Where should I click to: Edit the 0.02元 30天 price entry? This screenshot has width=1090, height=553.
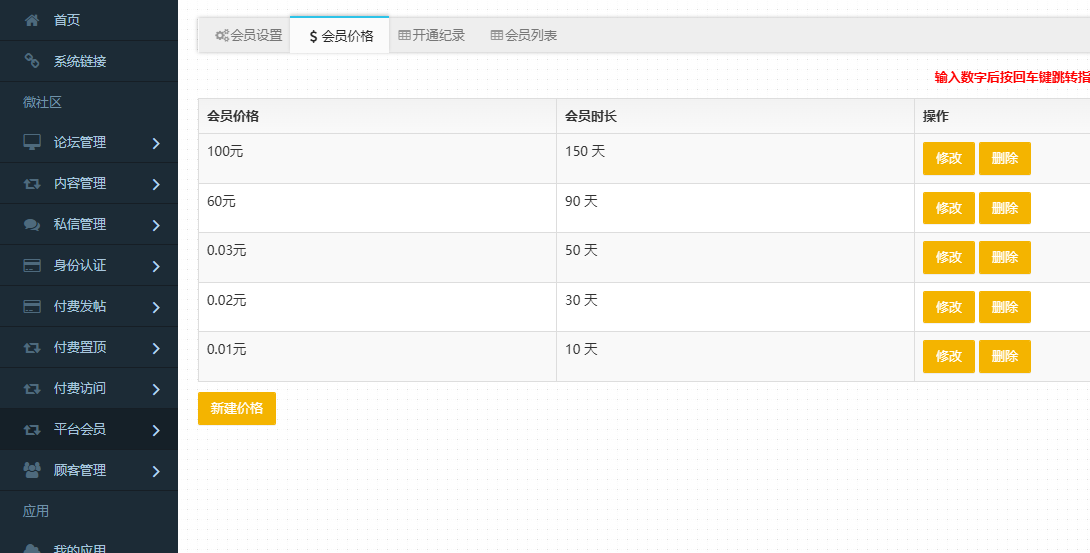coord(948,307)
